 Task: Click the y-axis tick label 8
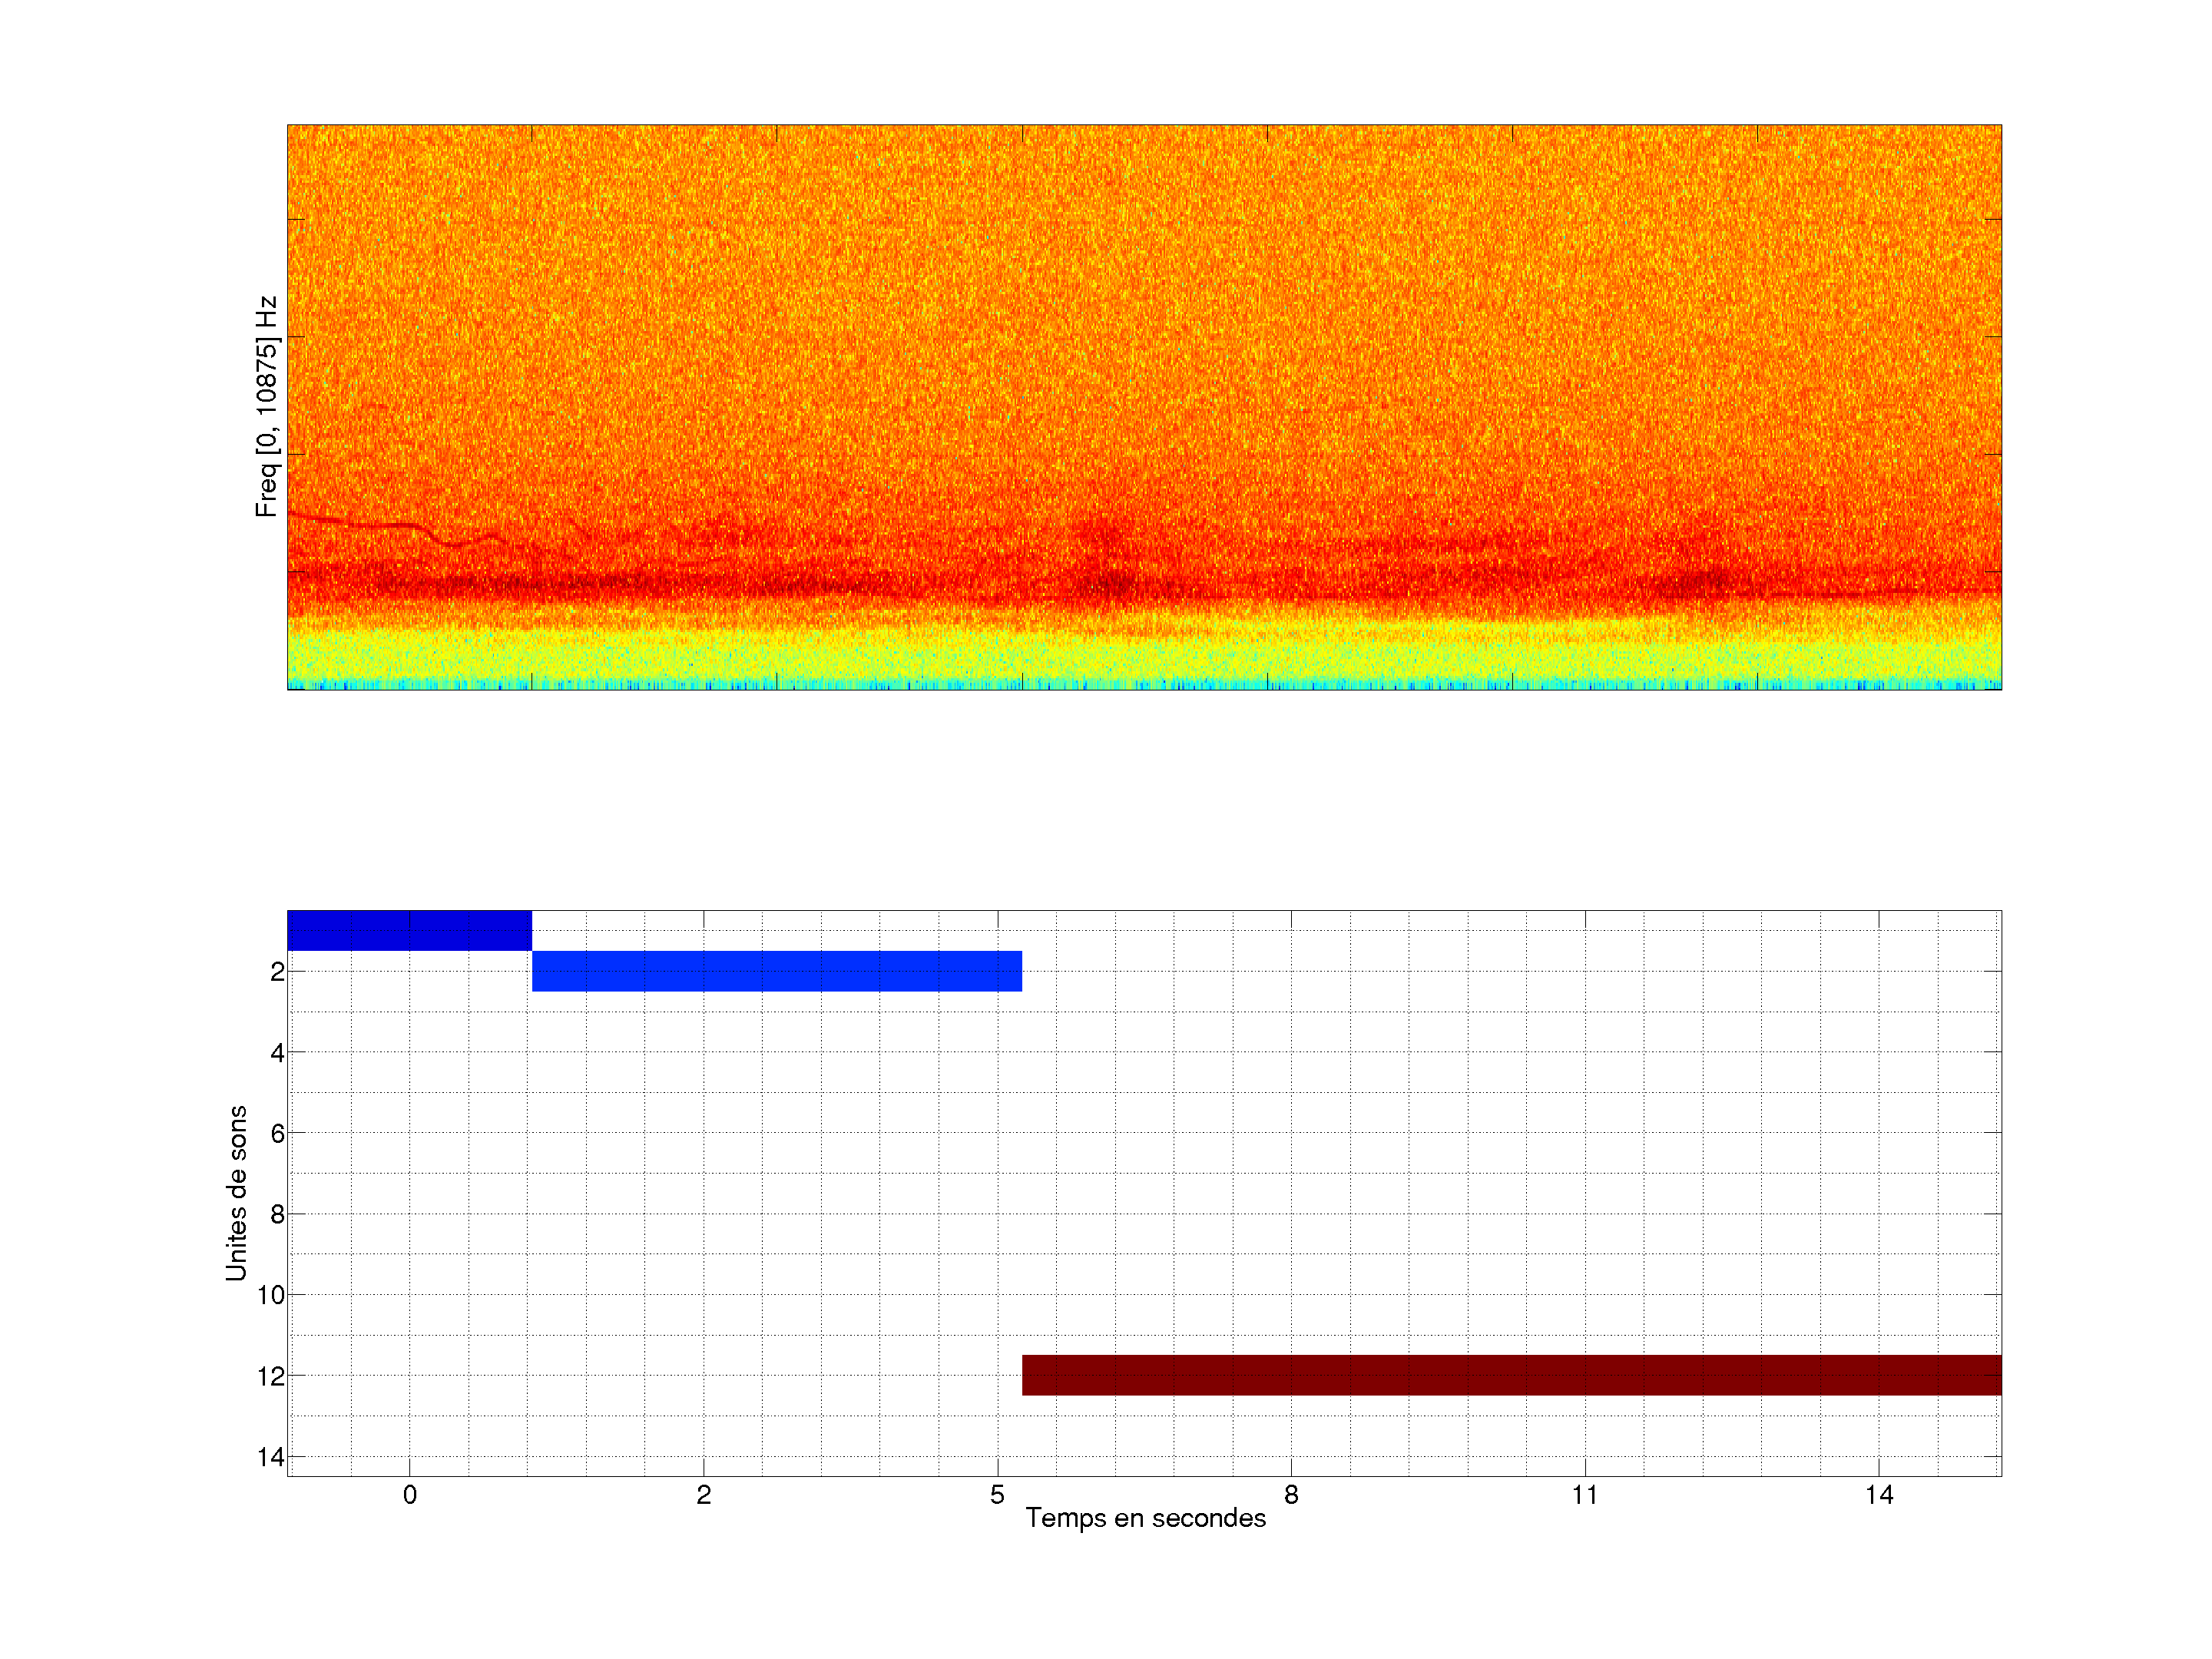(x=277, y=1214)
